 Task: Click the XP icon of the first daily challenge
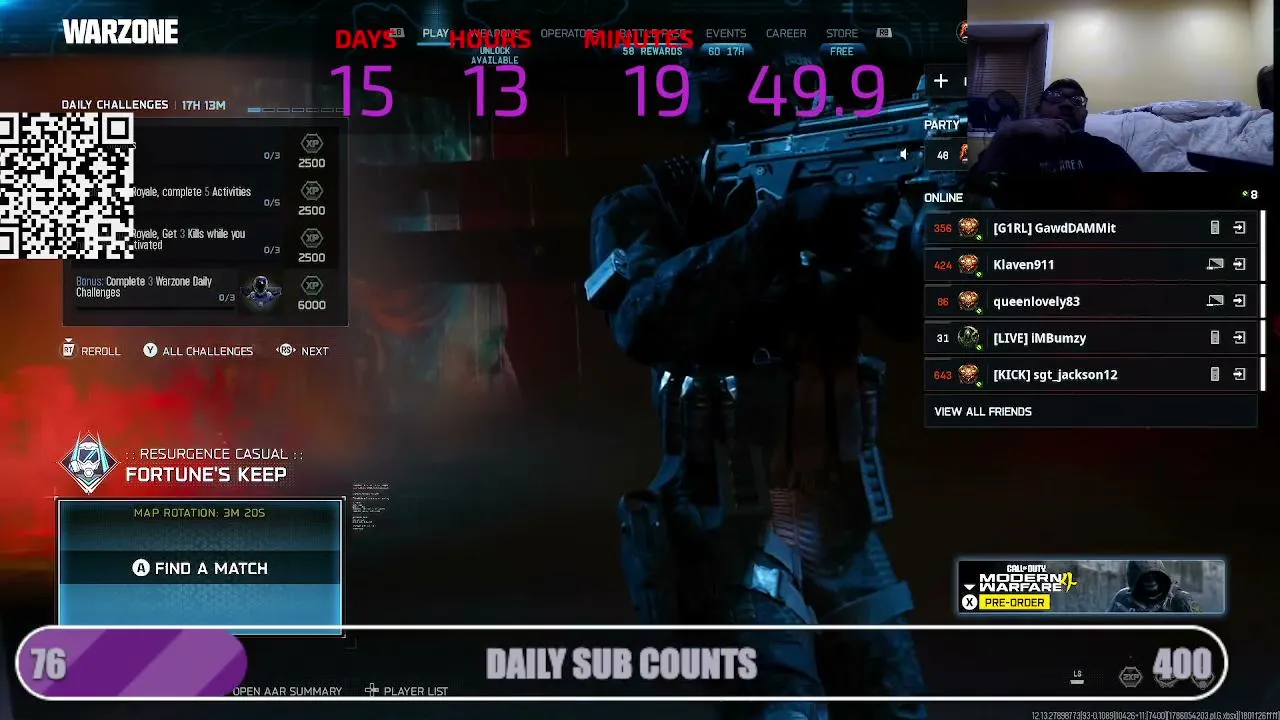[312, 143]
